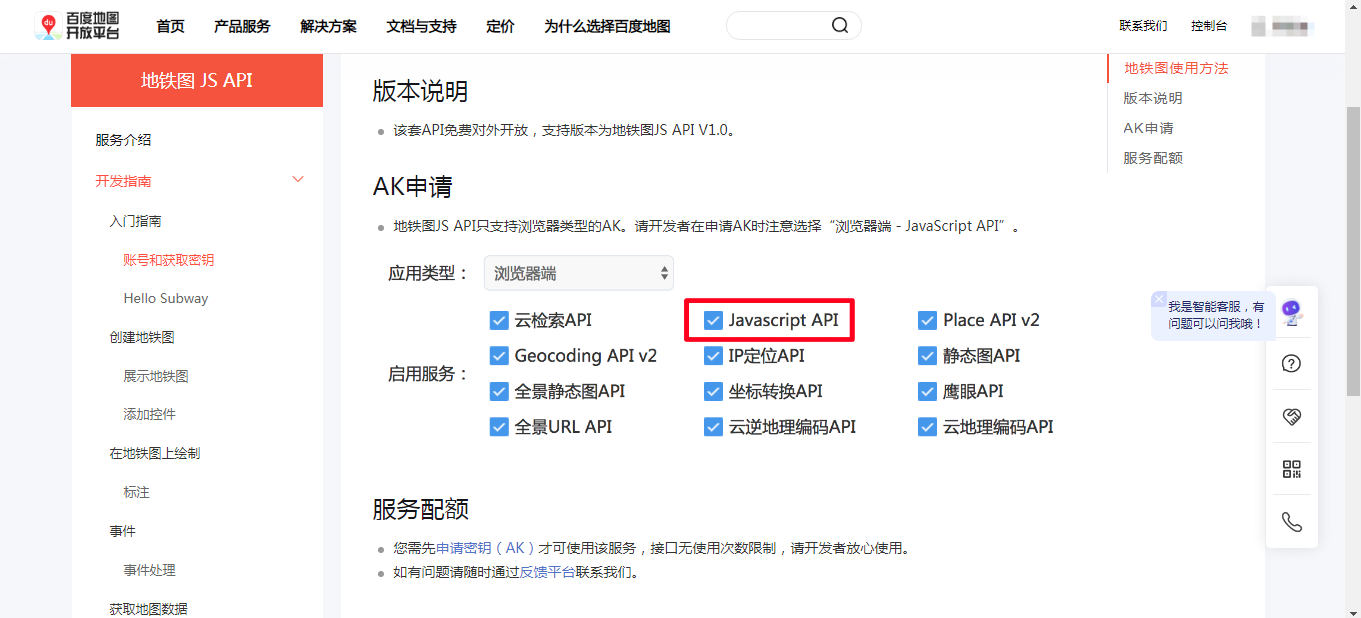
Task: Click inside the header search field
Action: tap(778, 26)
